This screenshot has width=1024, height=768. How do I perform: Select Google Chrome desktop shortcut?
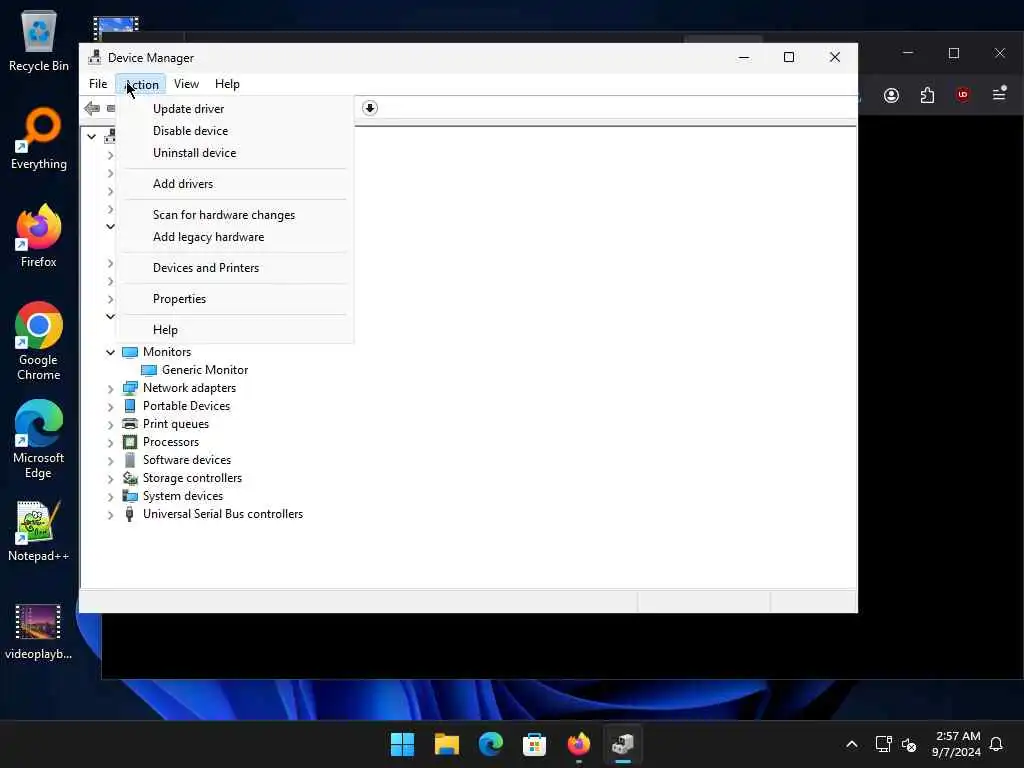[39, 341]
